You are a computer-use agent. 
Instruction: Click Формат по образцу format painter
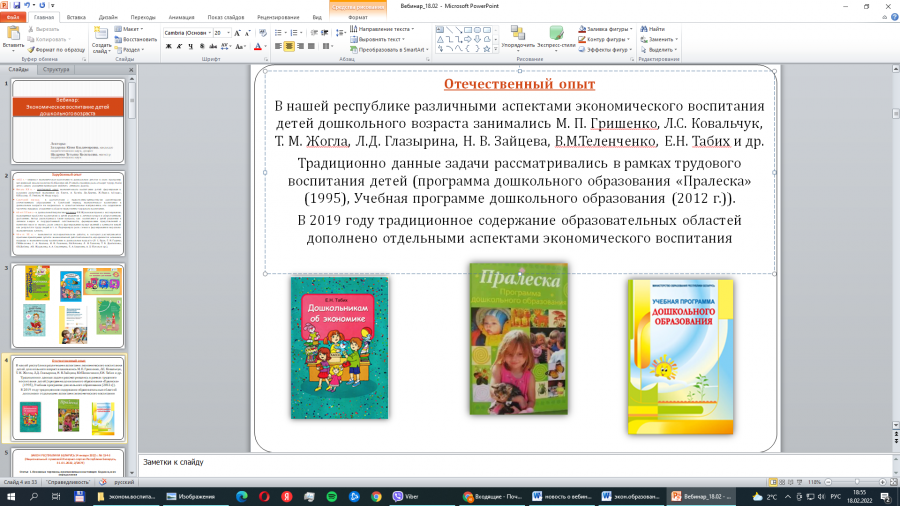pyautogui.click(x=56, y=50)
